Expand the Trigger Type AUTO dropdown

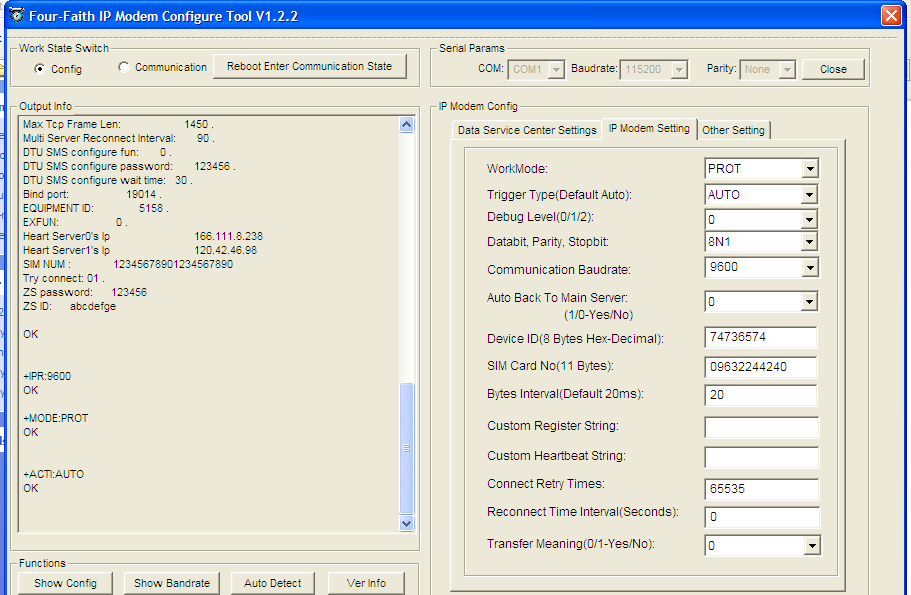tap(809, 195)
